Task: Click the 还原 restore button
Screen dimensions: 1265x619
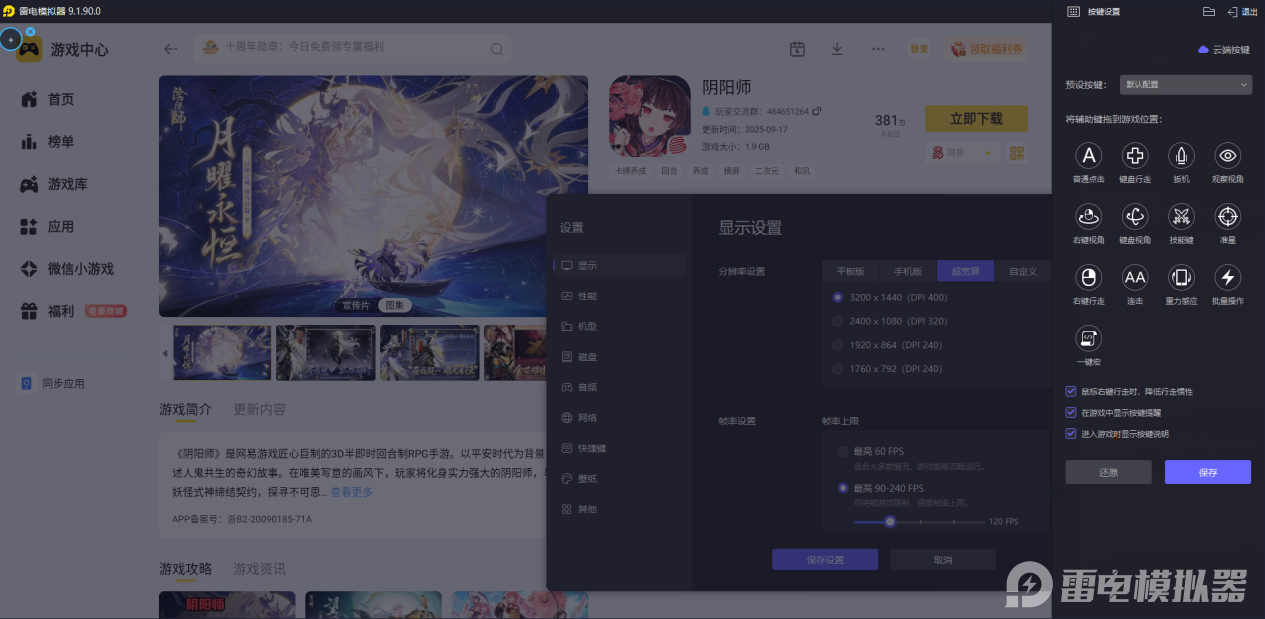Action: 1108,472
